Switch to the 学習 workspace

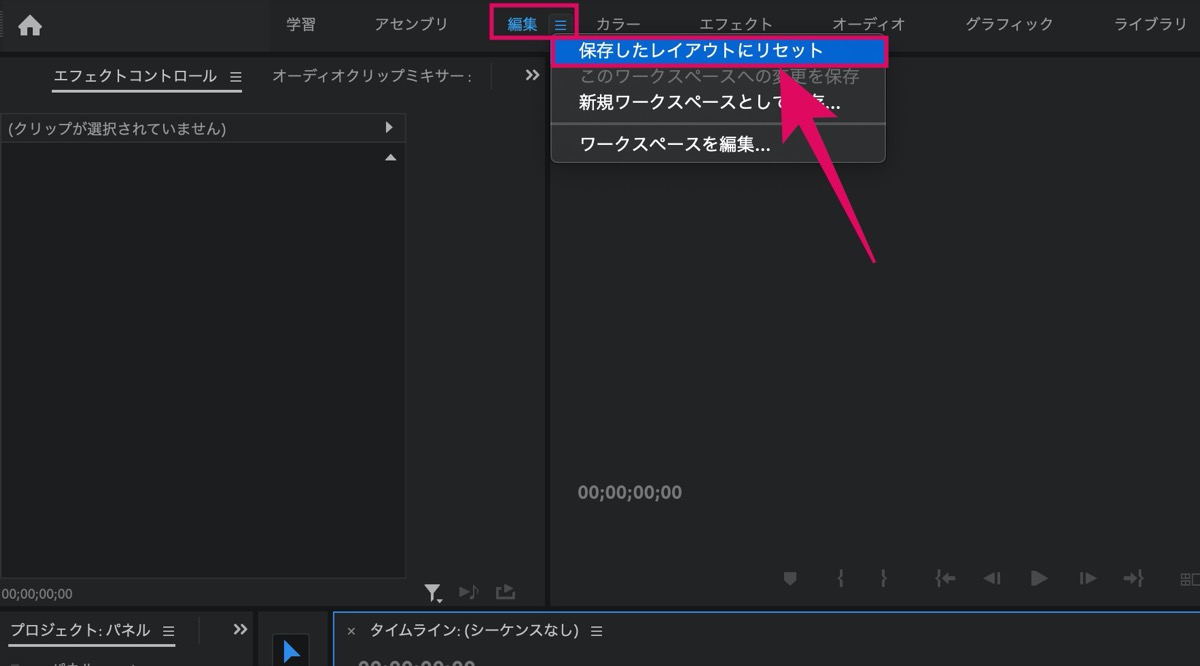(301, 25)
